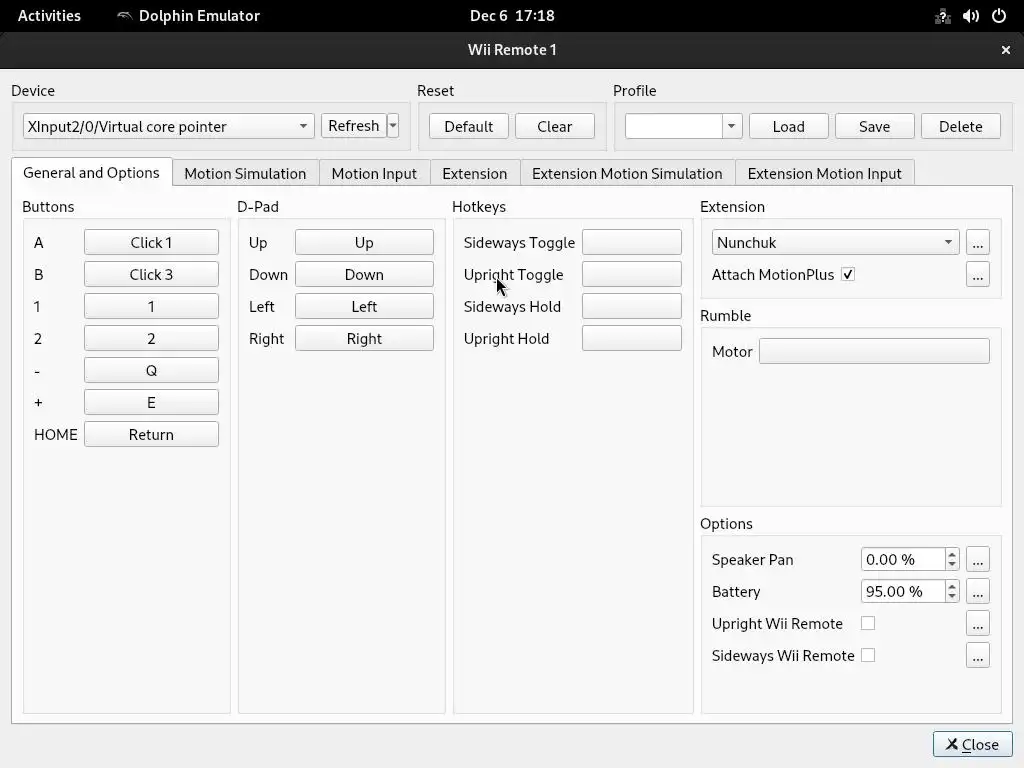The image size is (1024, 768).
Task: Click the A button mapping 'Click 1'
Action: tap(151, 242)
